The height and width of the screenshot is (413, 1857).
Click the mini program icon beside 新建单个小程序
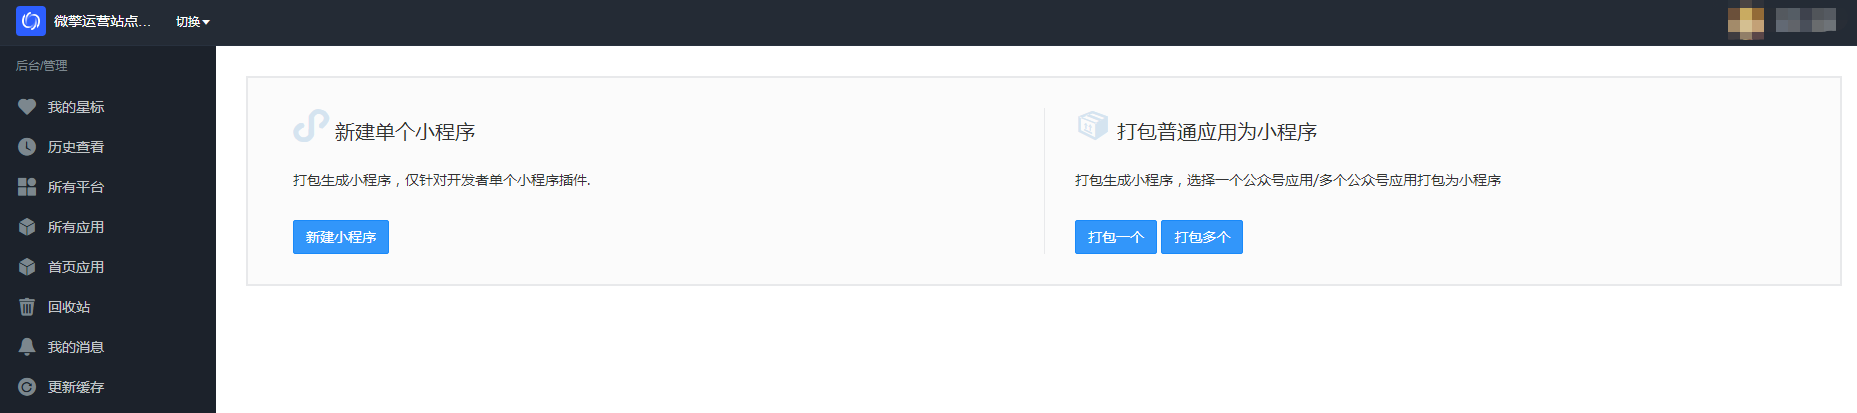(x=311, y=126)
